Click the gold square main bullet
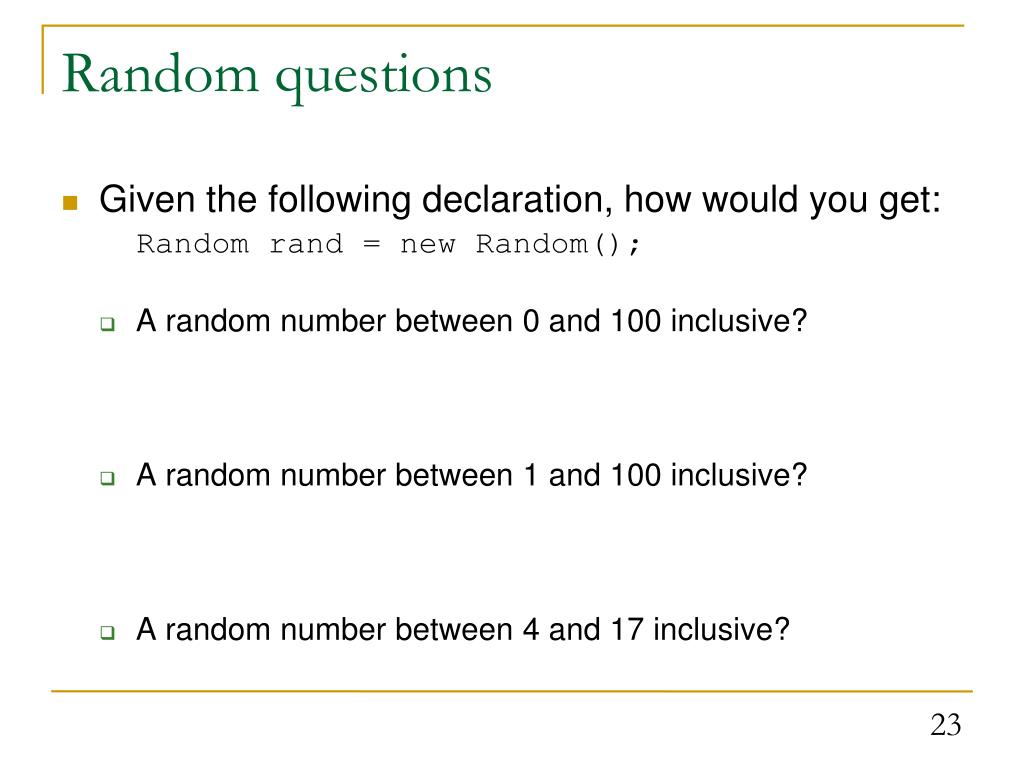 70,202
